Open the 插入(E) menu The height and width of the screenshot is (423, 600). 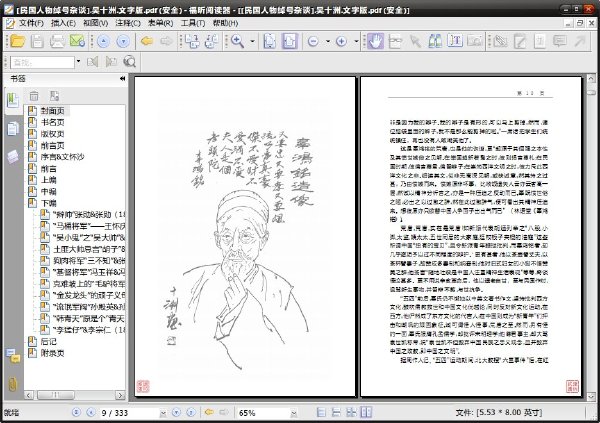tap(64, 23)
